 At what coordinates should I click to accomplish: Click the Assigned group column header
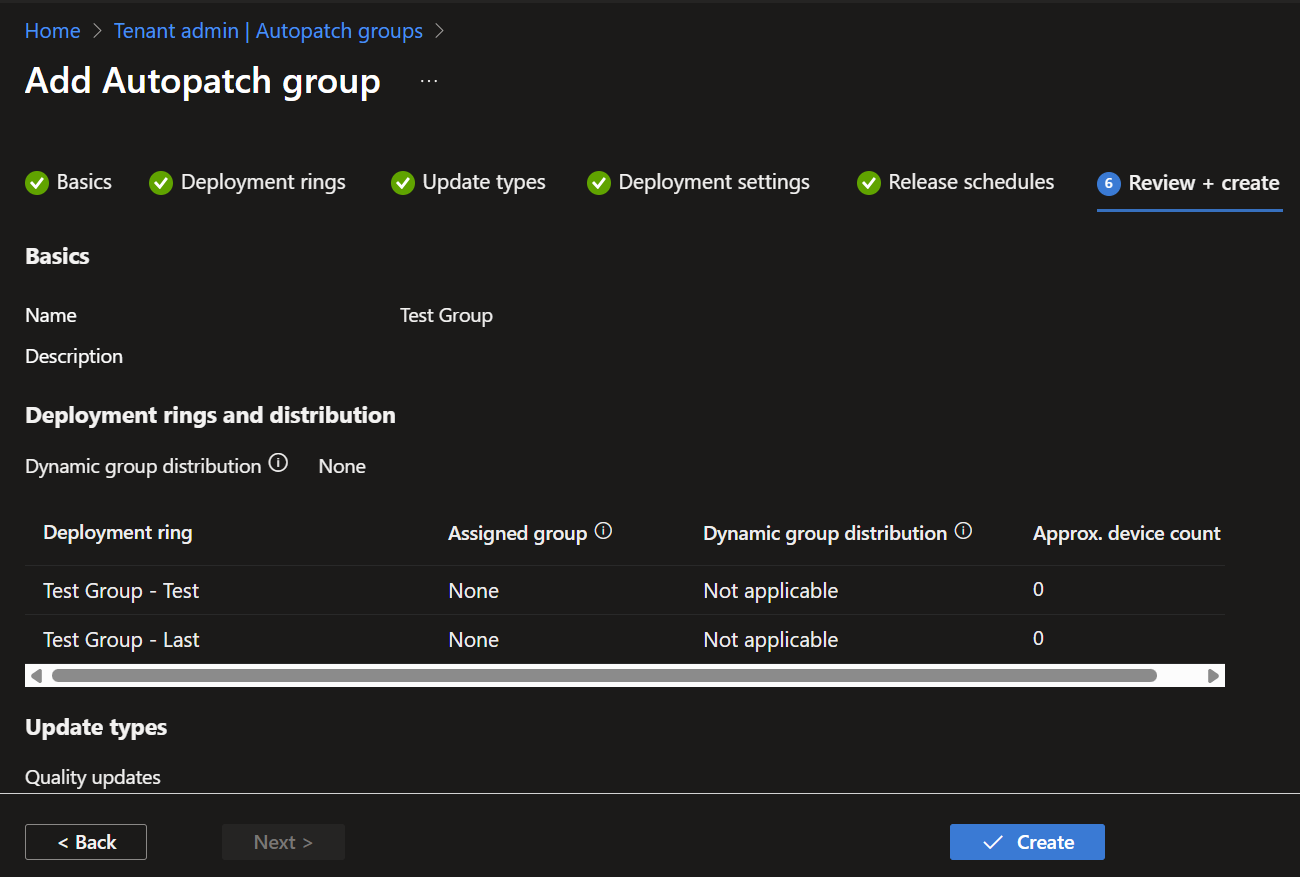517,533
